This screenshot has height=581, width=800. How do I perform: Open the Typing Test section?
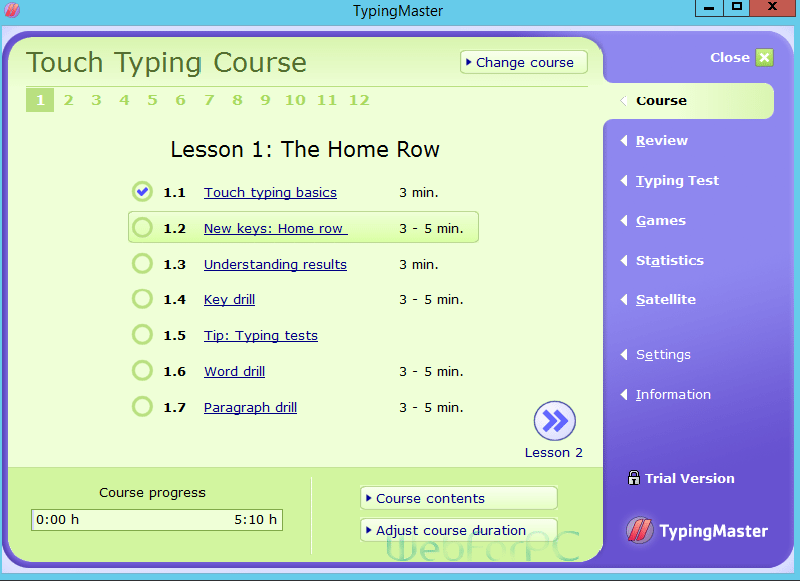pos(677,181)
